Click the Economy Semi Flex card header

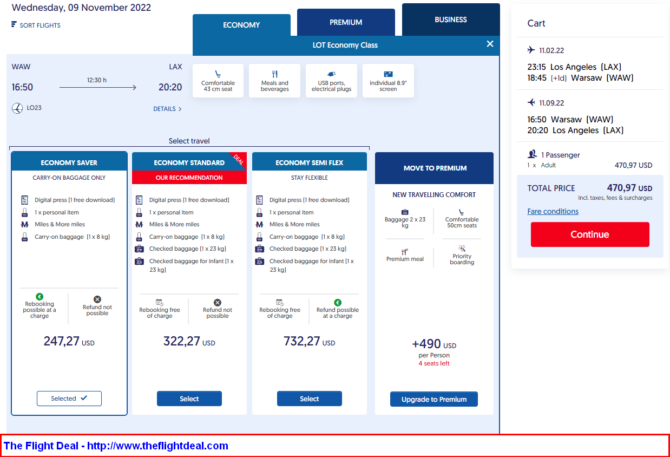pos(309,162)
